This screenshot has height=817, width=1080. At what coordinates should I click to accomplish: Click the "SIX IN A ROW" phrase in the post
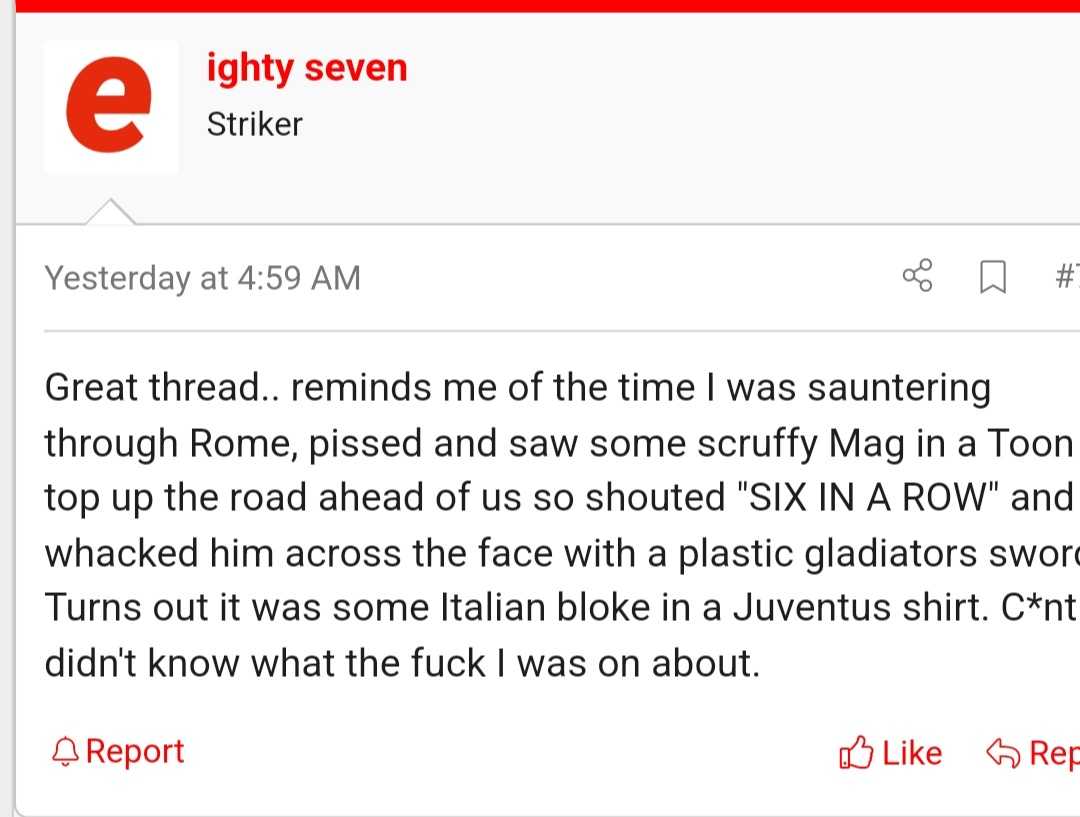tap(868, 497)
